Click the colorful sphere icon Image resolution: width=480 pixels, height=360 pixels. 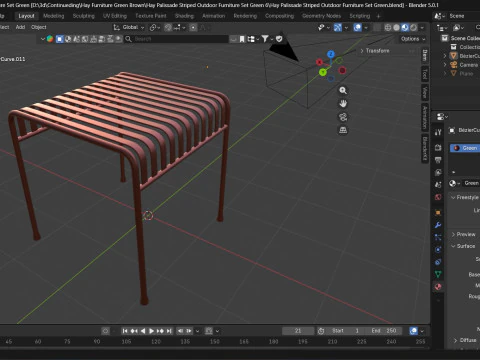click(x=50, y=39)
